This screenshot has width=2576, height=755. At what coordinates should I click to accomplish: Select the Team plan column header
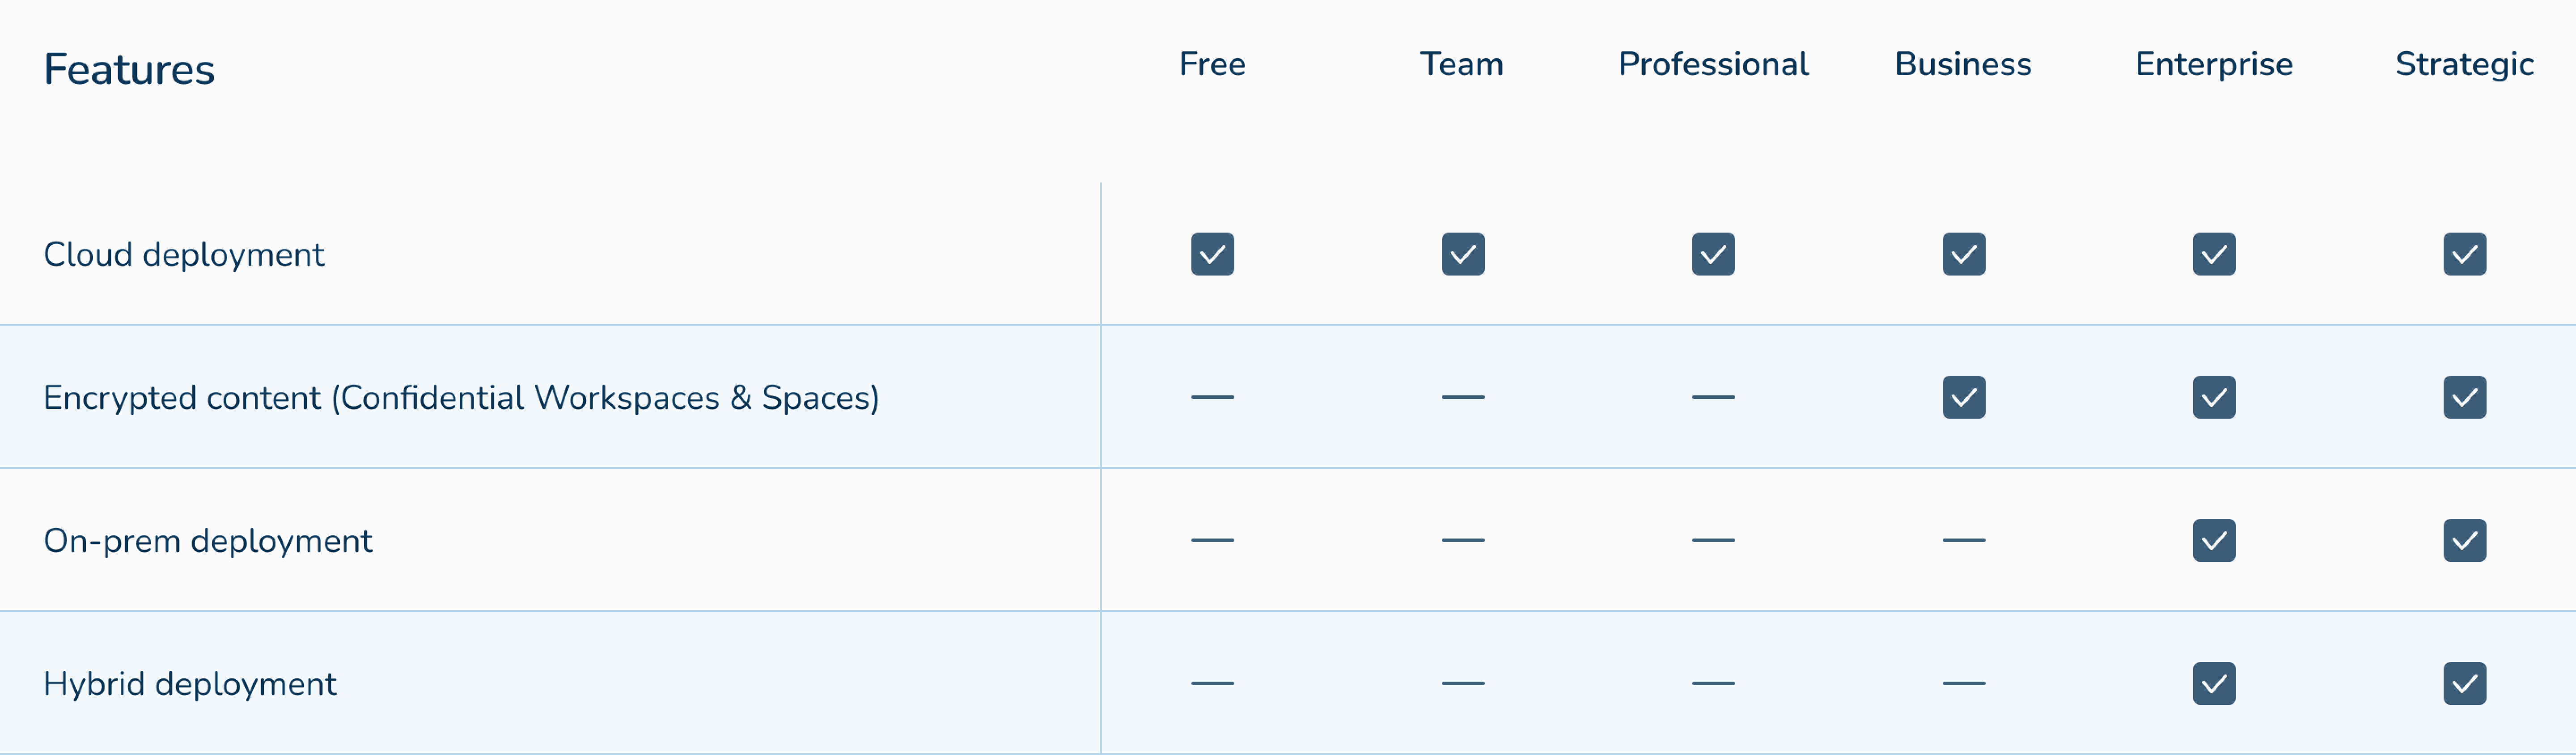[1461, 64]
